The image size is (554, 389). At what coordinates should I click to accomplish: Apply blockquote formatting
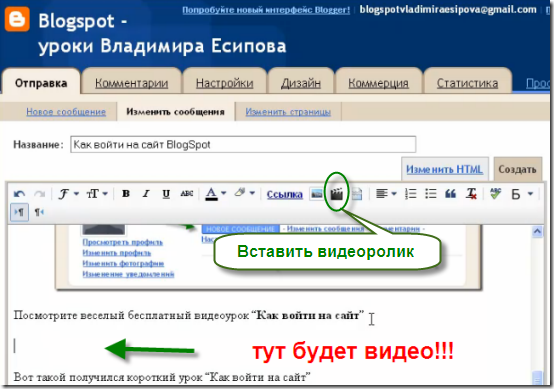tap(450, 194)
